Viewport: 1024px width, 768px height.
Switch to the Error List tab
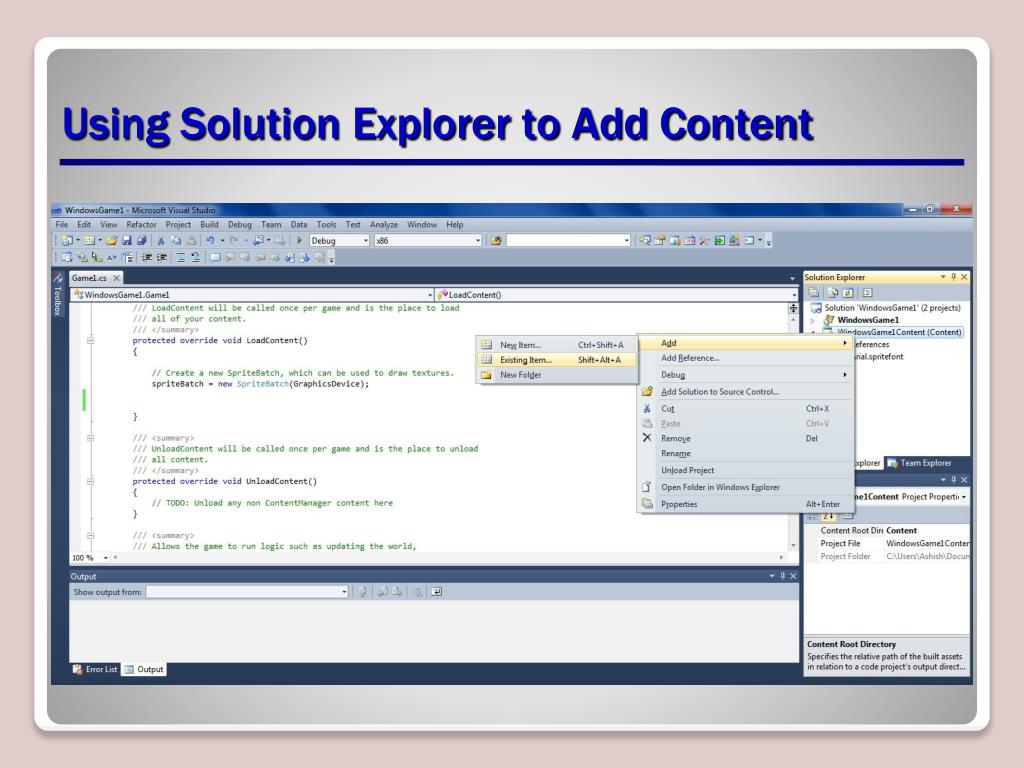95,669
